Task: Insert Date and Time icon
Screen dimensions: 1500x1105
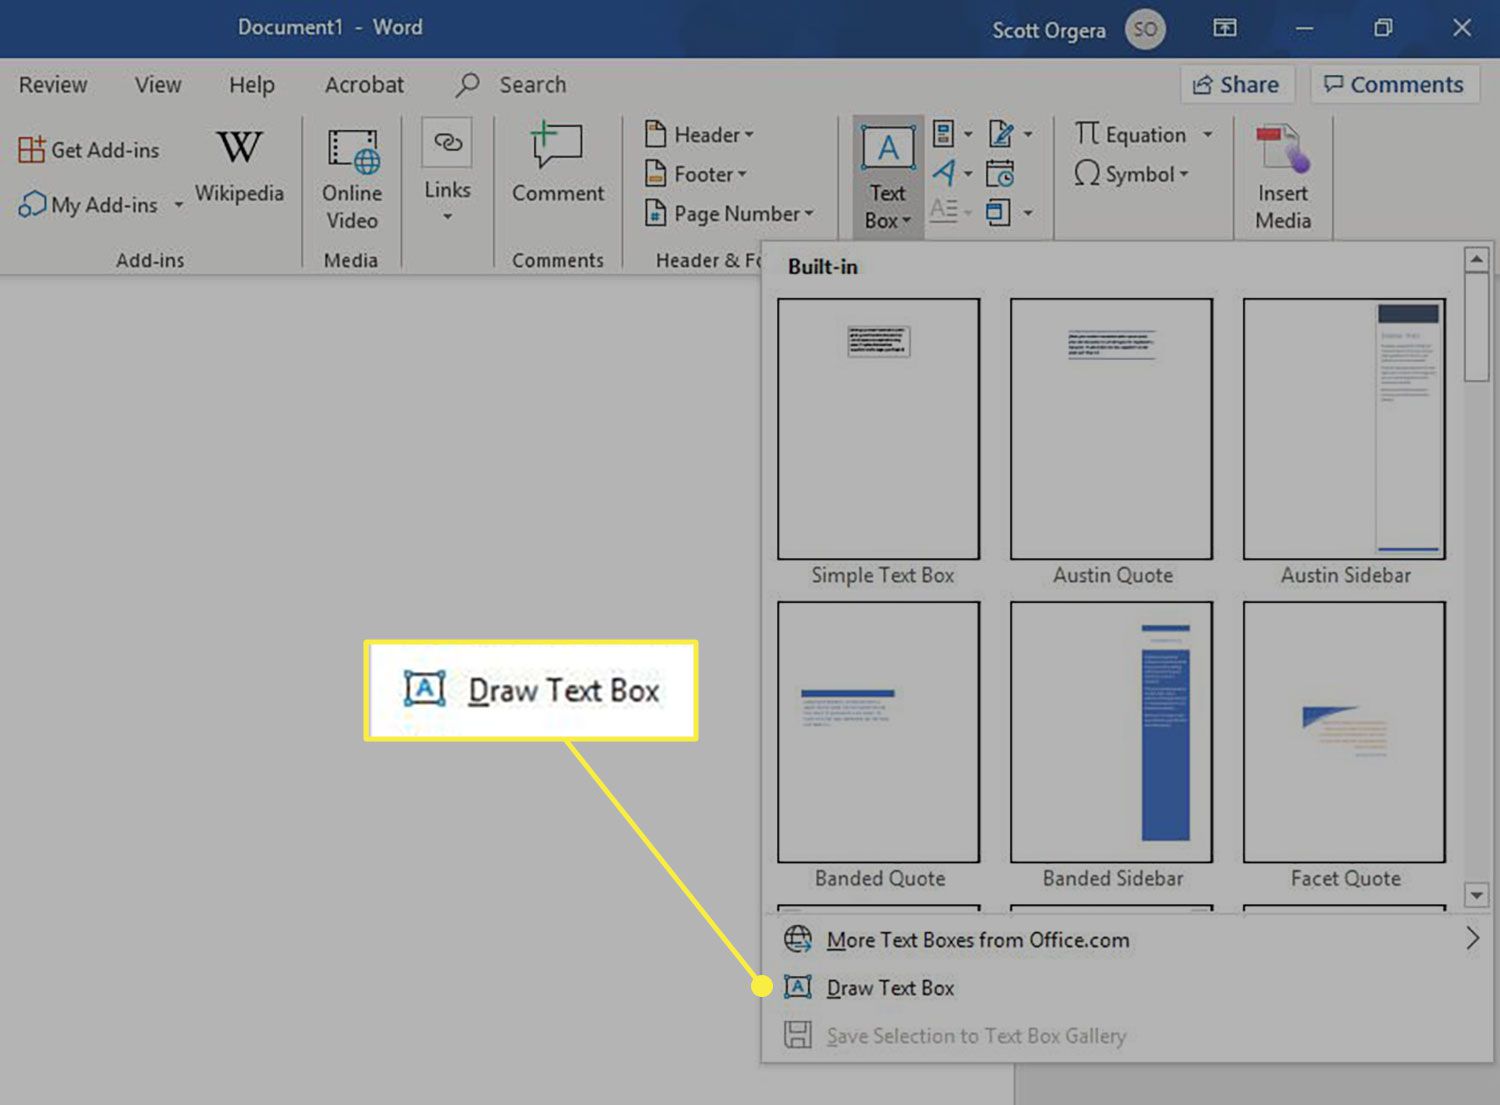Action: (x=1000, y=174)
